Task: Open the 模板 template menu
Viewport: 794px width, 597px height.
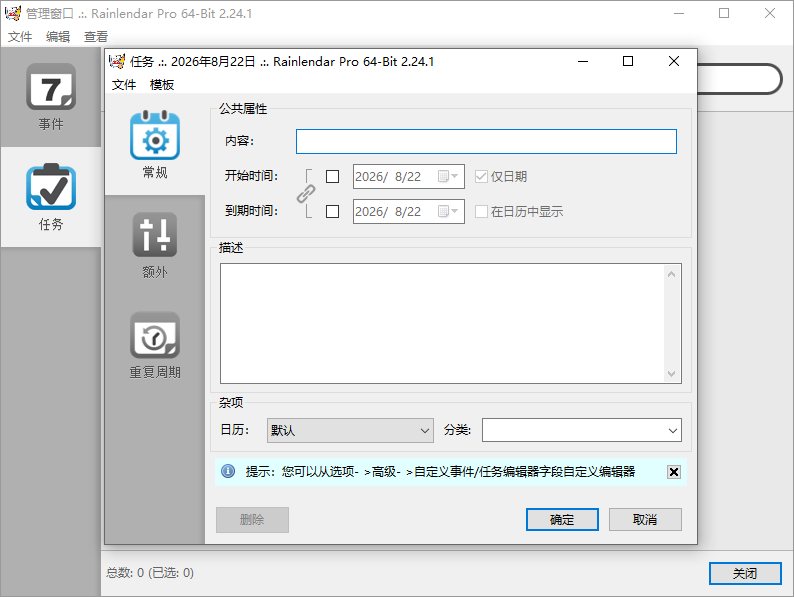Action: pyautogui.click(x=162, y=85)
